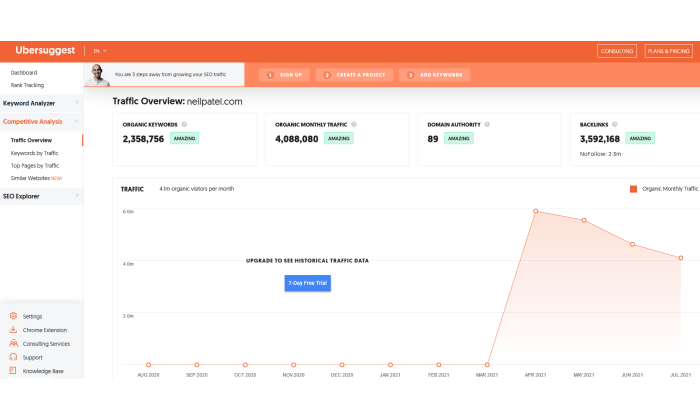Viewport: 700px width, 420px height.
Task: Click the Settings gear icon
Action: coord(13,316)
